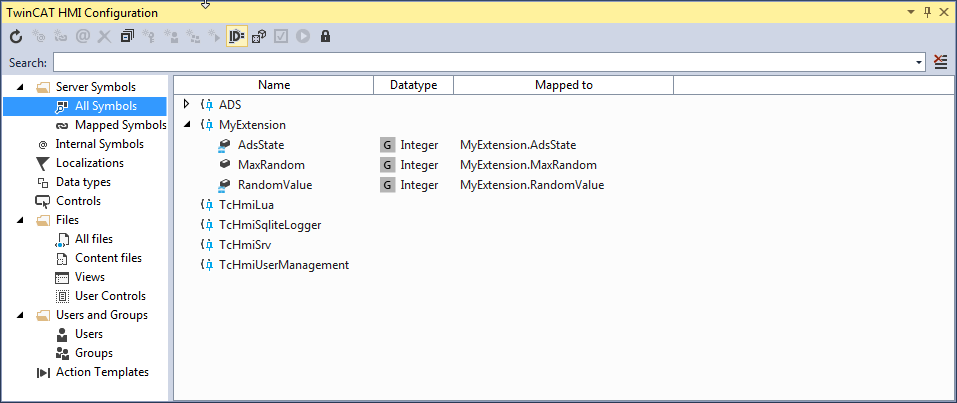Collapse the Files tree node
The image size is (957, 403).
[20, 220]
